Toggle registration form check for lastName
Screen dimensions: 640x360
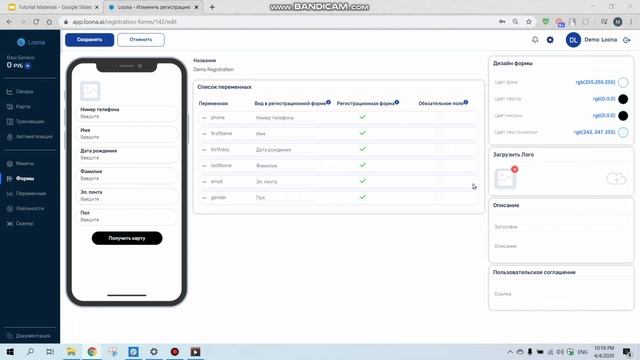pyautogui.click(x=362, y=165)
